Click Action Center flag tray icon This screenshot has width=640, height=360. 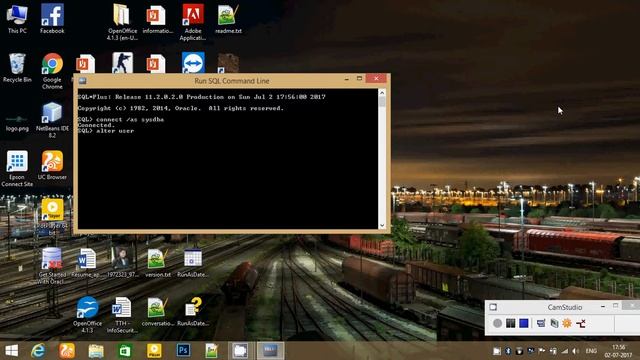tap(542, 351)
